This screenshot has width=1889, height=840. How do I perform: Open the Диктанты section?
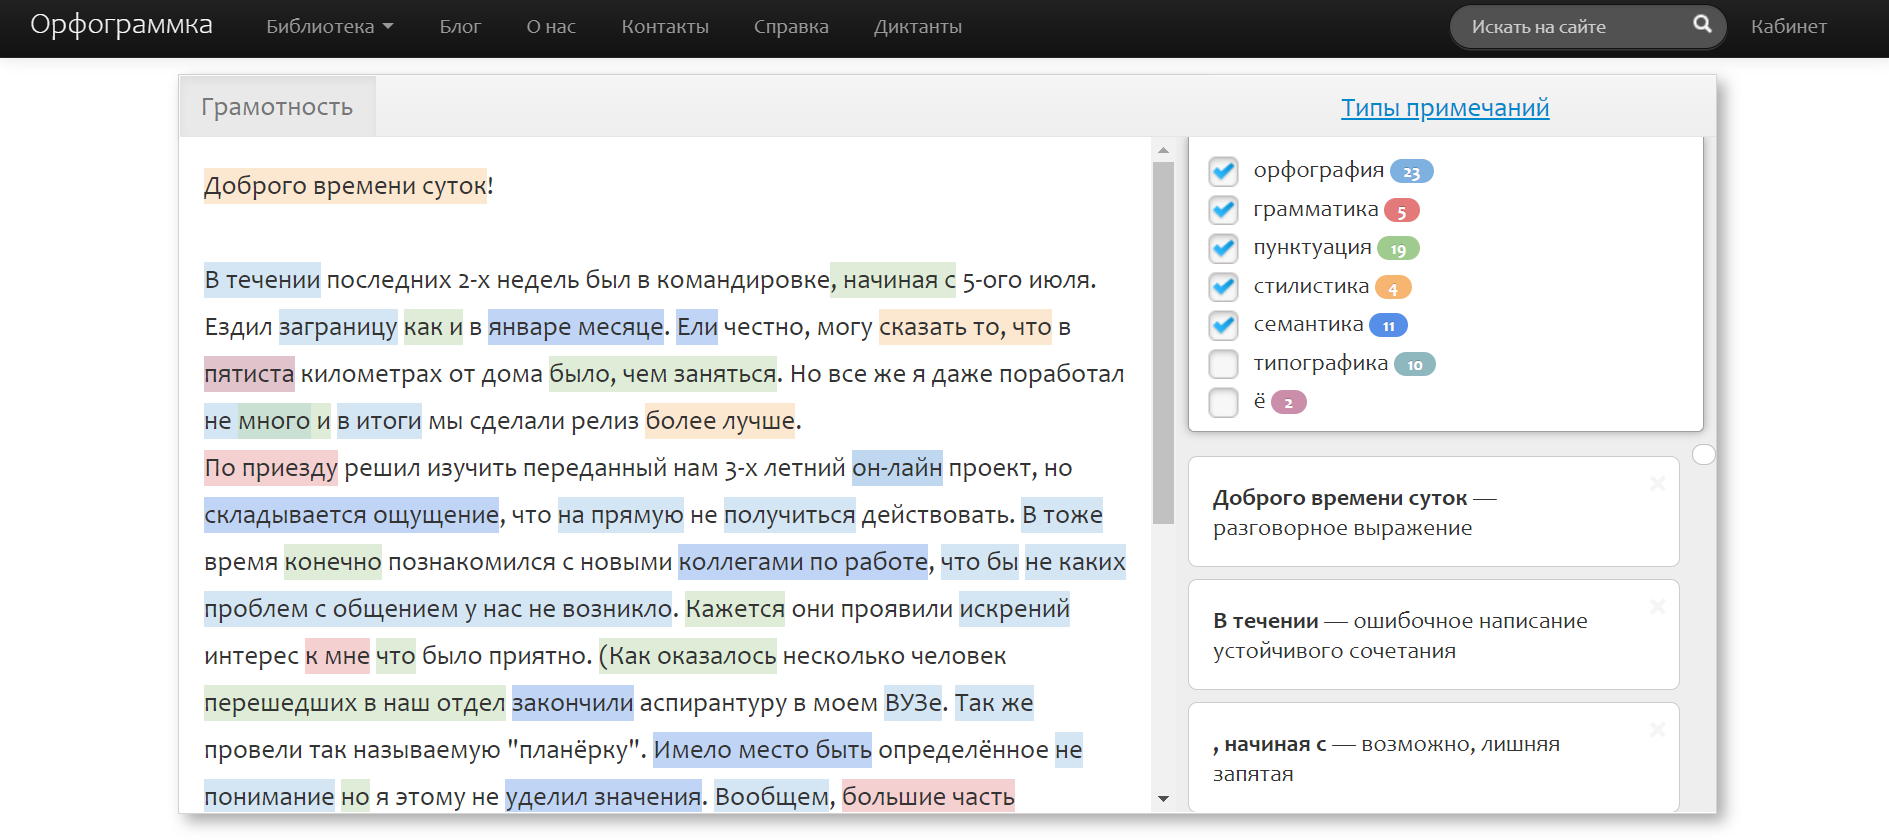tap(918, 27)
